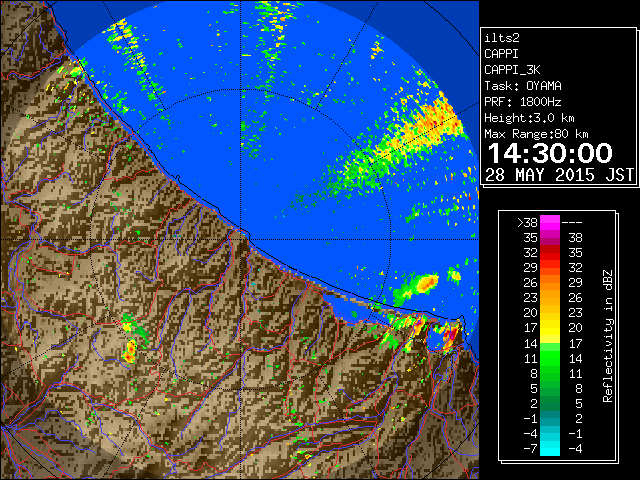Image resolution: width=640 pixels, height=480 pixels.
Task: Click the 'Task: OYAMA' line
Action: [x=523, y=86]
